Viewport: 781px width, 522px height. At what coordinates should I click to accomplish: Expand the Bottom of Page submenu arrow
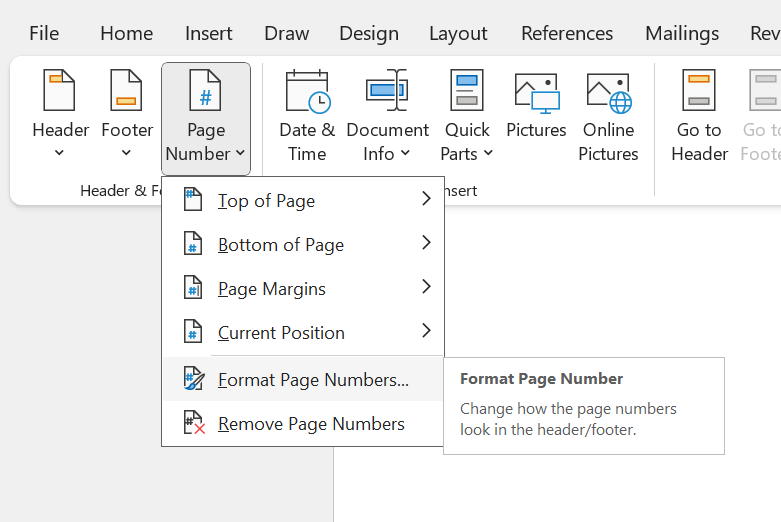426,243
